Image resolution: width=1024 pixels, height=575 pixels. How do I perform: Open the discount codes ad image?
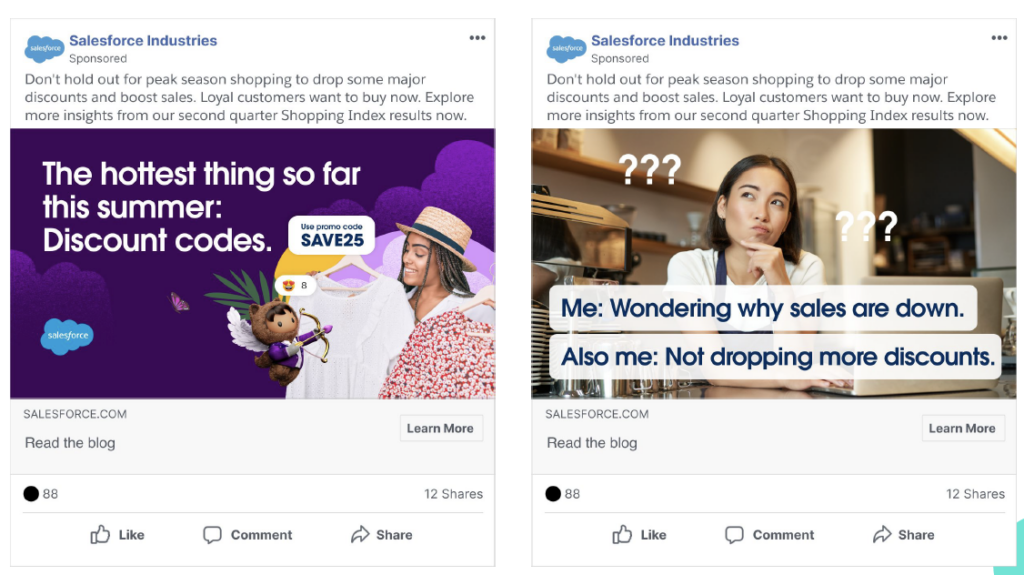point(253,263)
